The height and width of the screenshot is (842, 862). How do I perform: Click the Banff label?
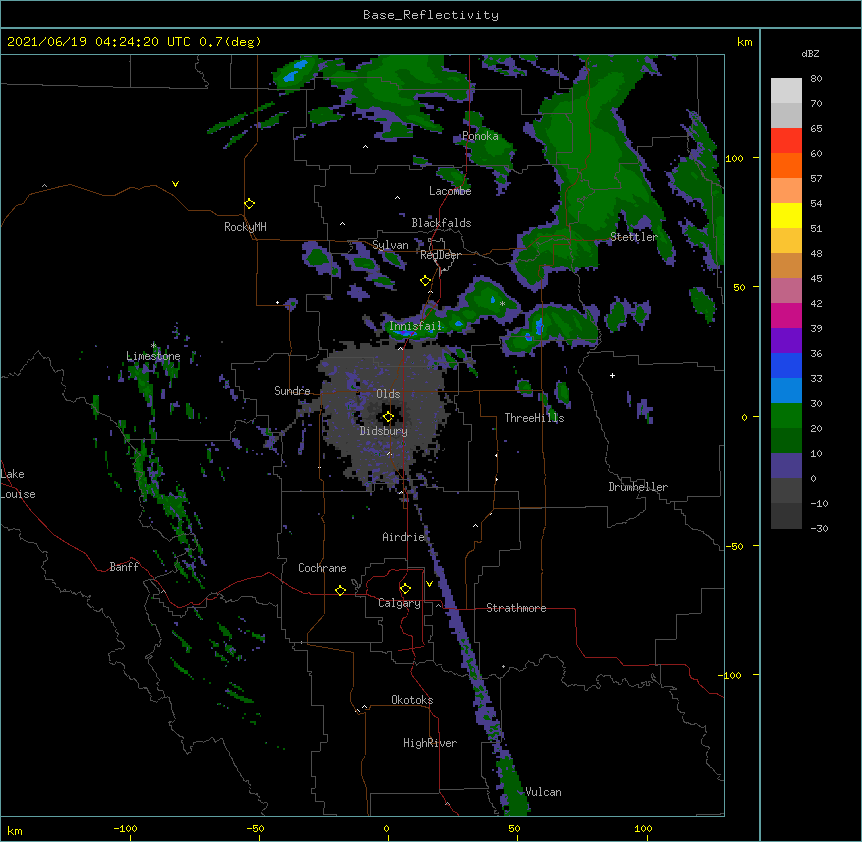click(x=124, y=567)
